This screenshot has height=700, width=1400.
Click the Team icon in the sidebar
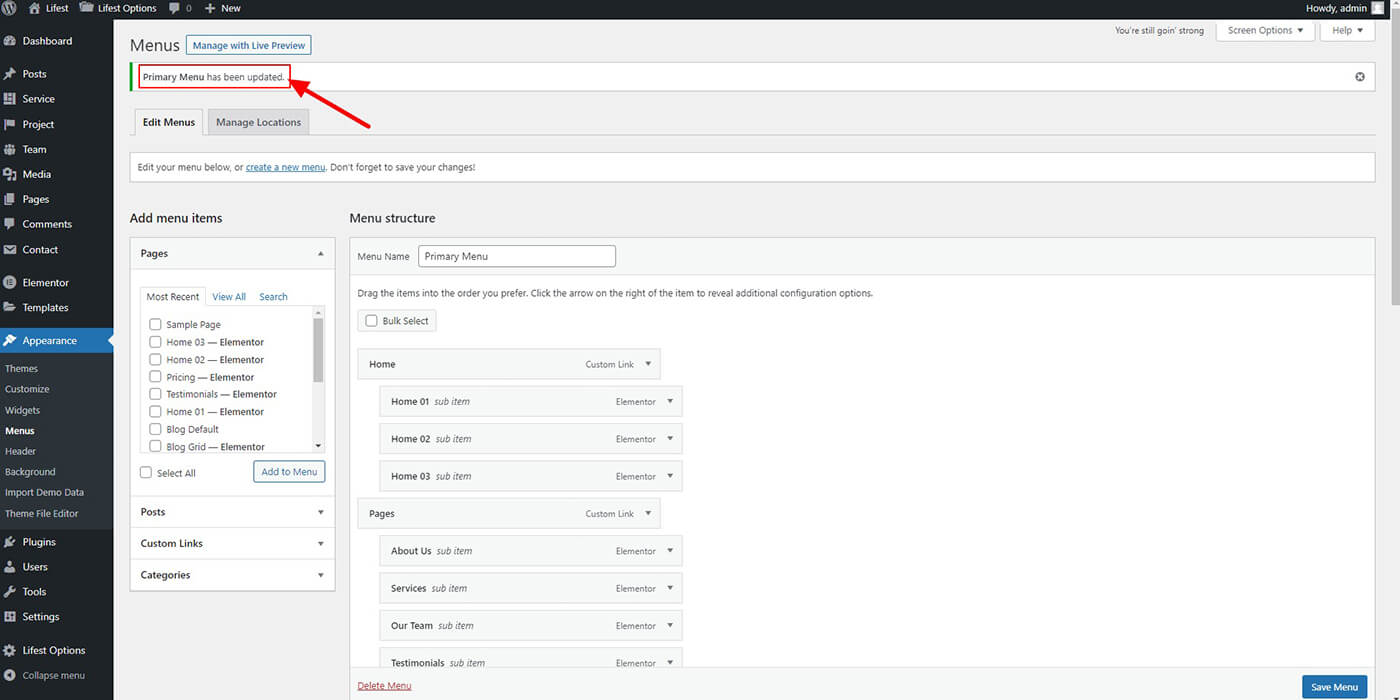pyautogui.click(x=10, y=149)
